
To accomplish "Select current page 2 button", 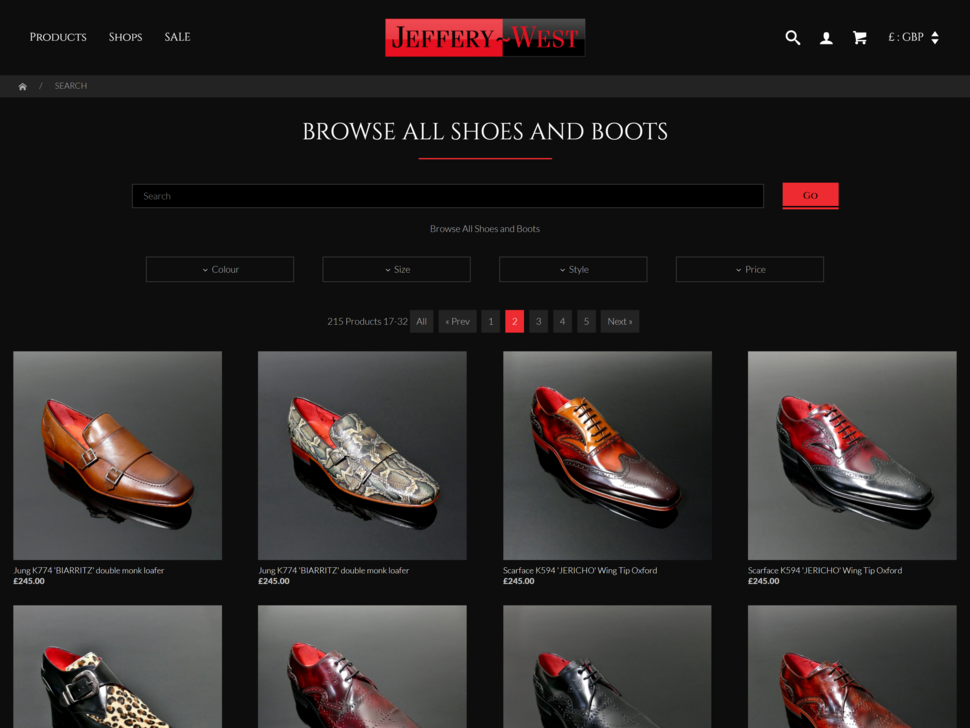I will point(515,321).
